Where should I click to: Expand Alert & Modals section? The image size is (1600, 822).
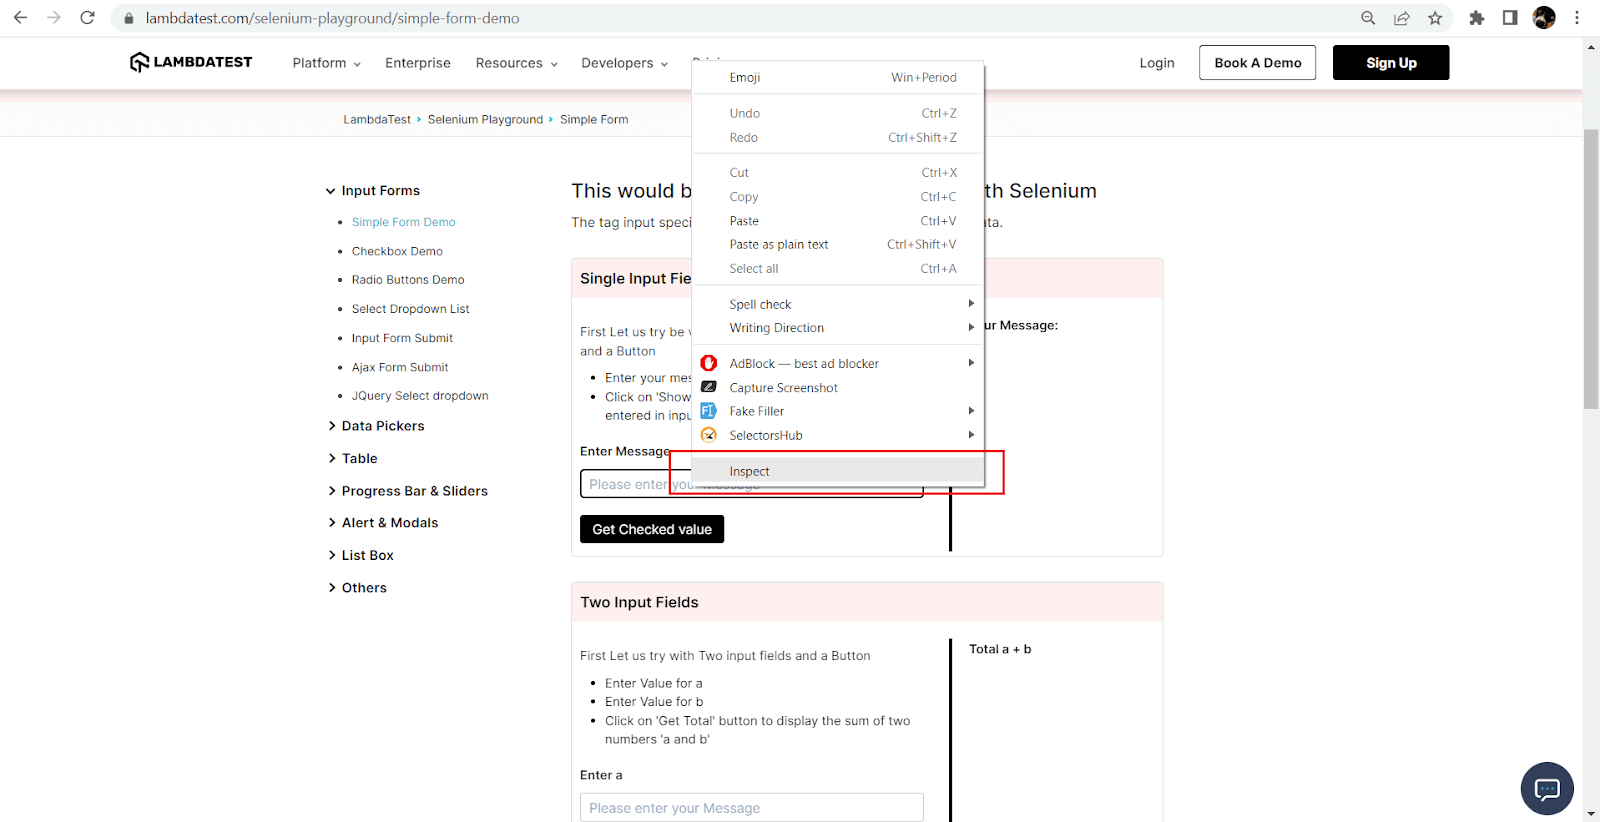(x=383, y=523)
